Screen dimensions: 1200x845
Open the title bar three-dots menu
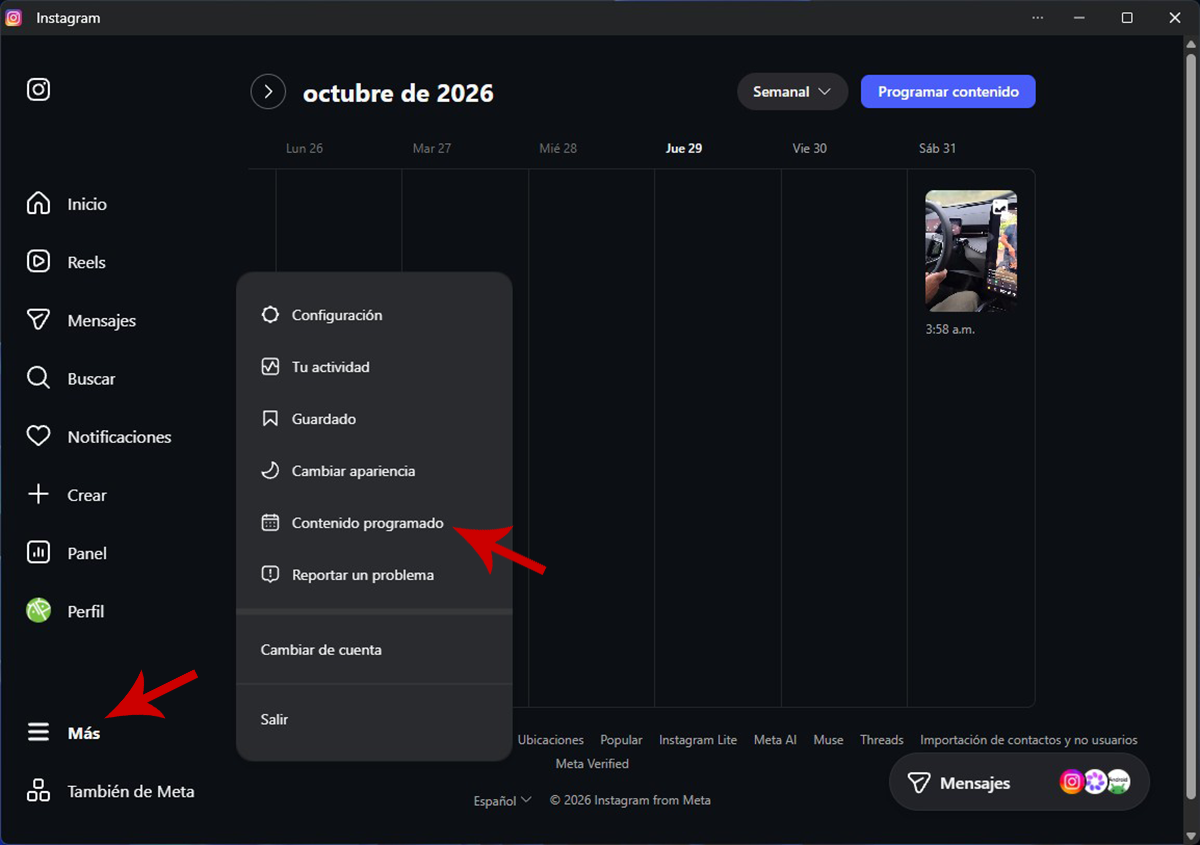pyautogui.click(x=1038, y=18)
